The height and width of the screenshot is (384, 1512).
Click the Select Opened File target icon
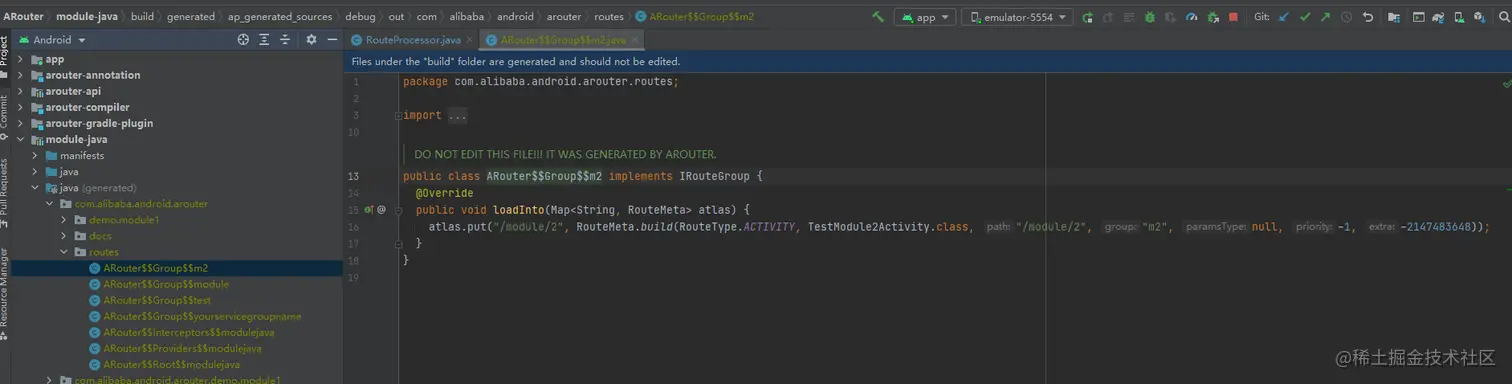[243, 40]
